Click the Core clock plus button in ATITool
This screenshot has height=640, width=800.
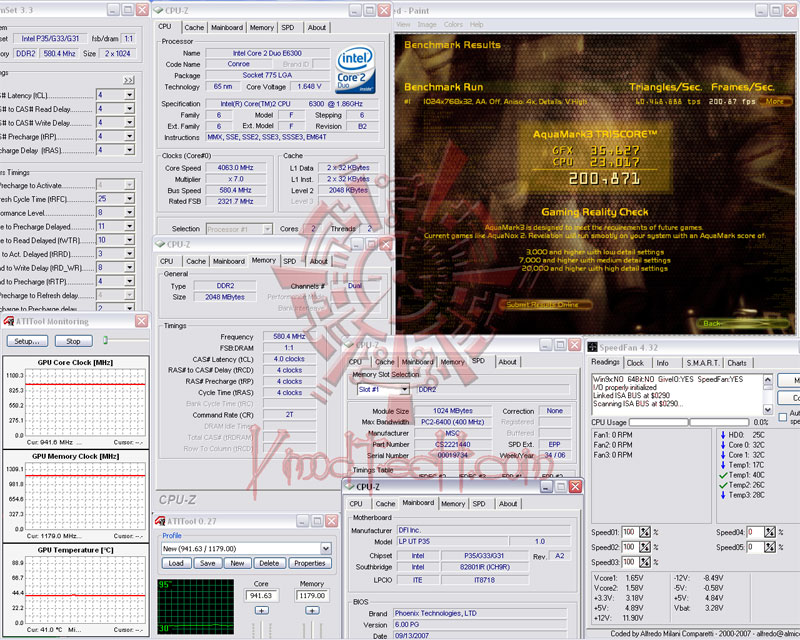point(261,610)
